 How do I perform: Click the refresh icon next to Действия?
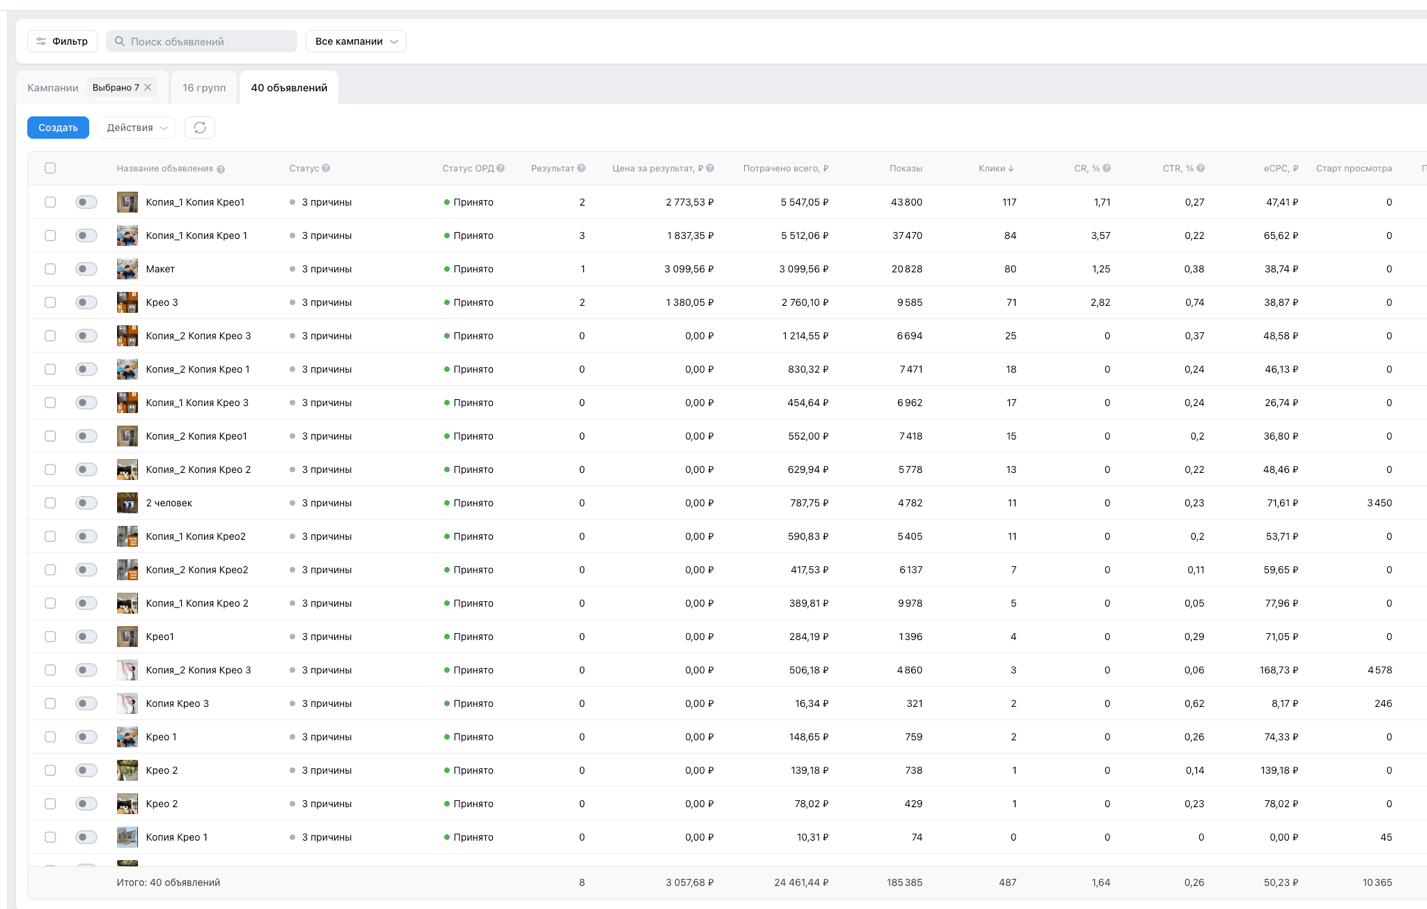[x=200, y=128]
